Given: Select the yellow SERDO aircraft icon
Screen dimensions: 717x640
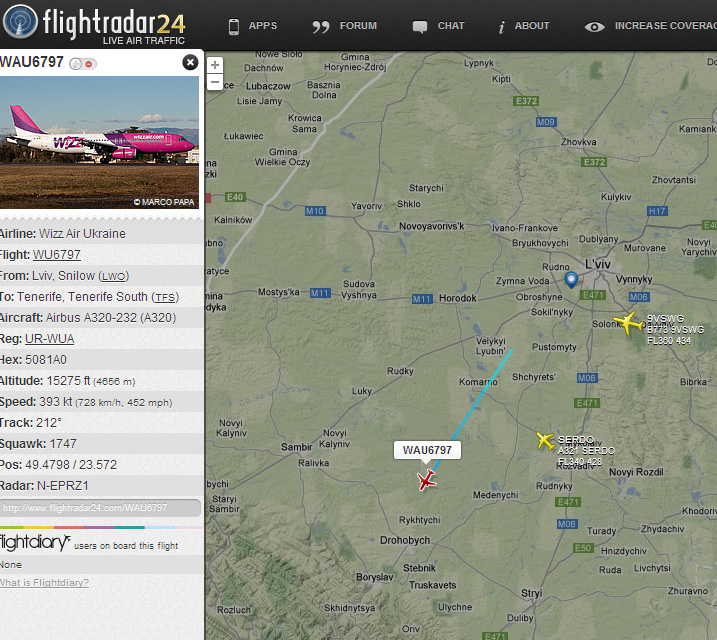Looking at the screenshot, I should pos(545,441).
